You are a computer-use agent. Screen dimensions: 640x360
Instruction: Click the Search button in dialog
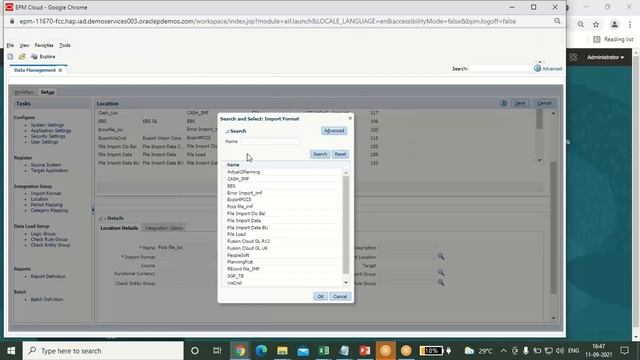tap(320, 154)
